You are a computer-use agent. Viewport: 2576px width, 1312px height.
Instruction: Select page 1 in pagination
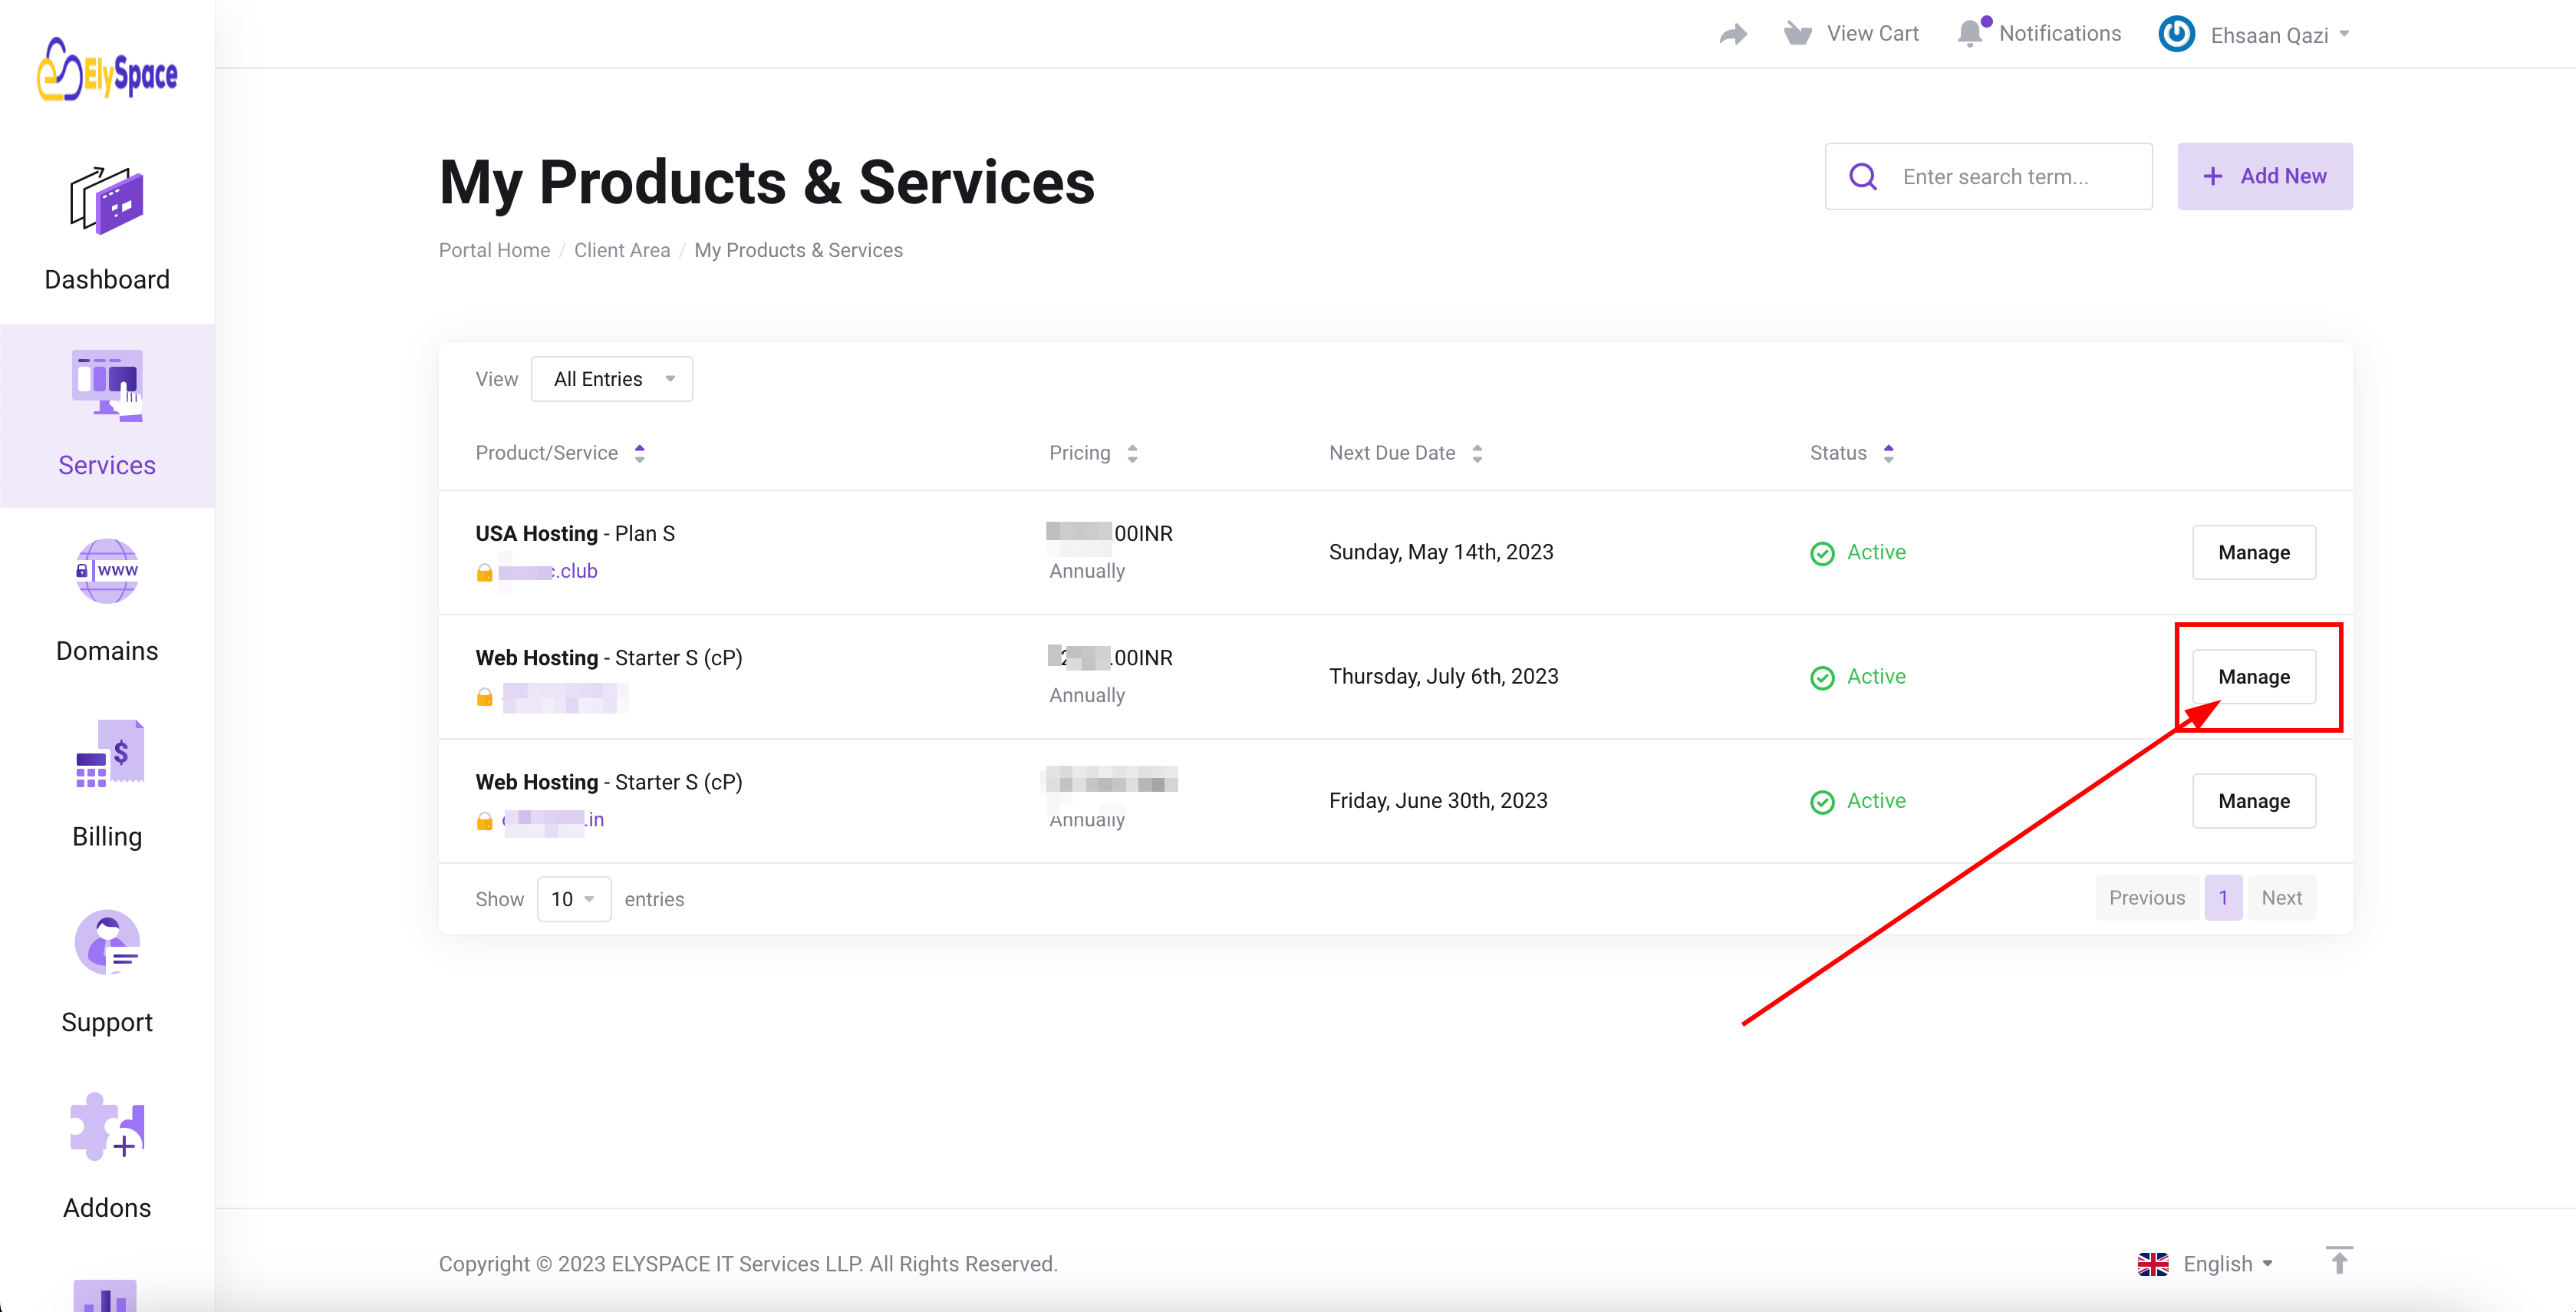click(x=2223, y=898)
